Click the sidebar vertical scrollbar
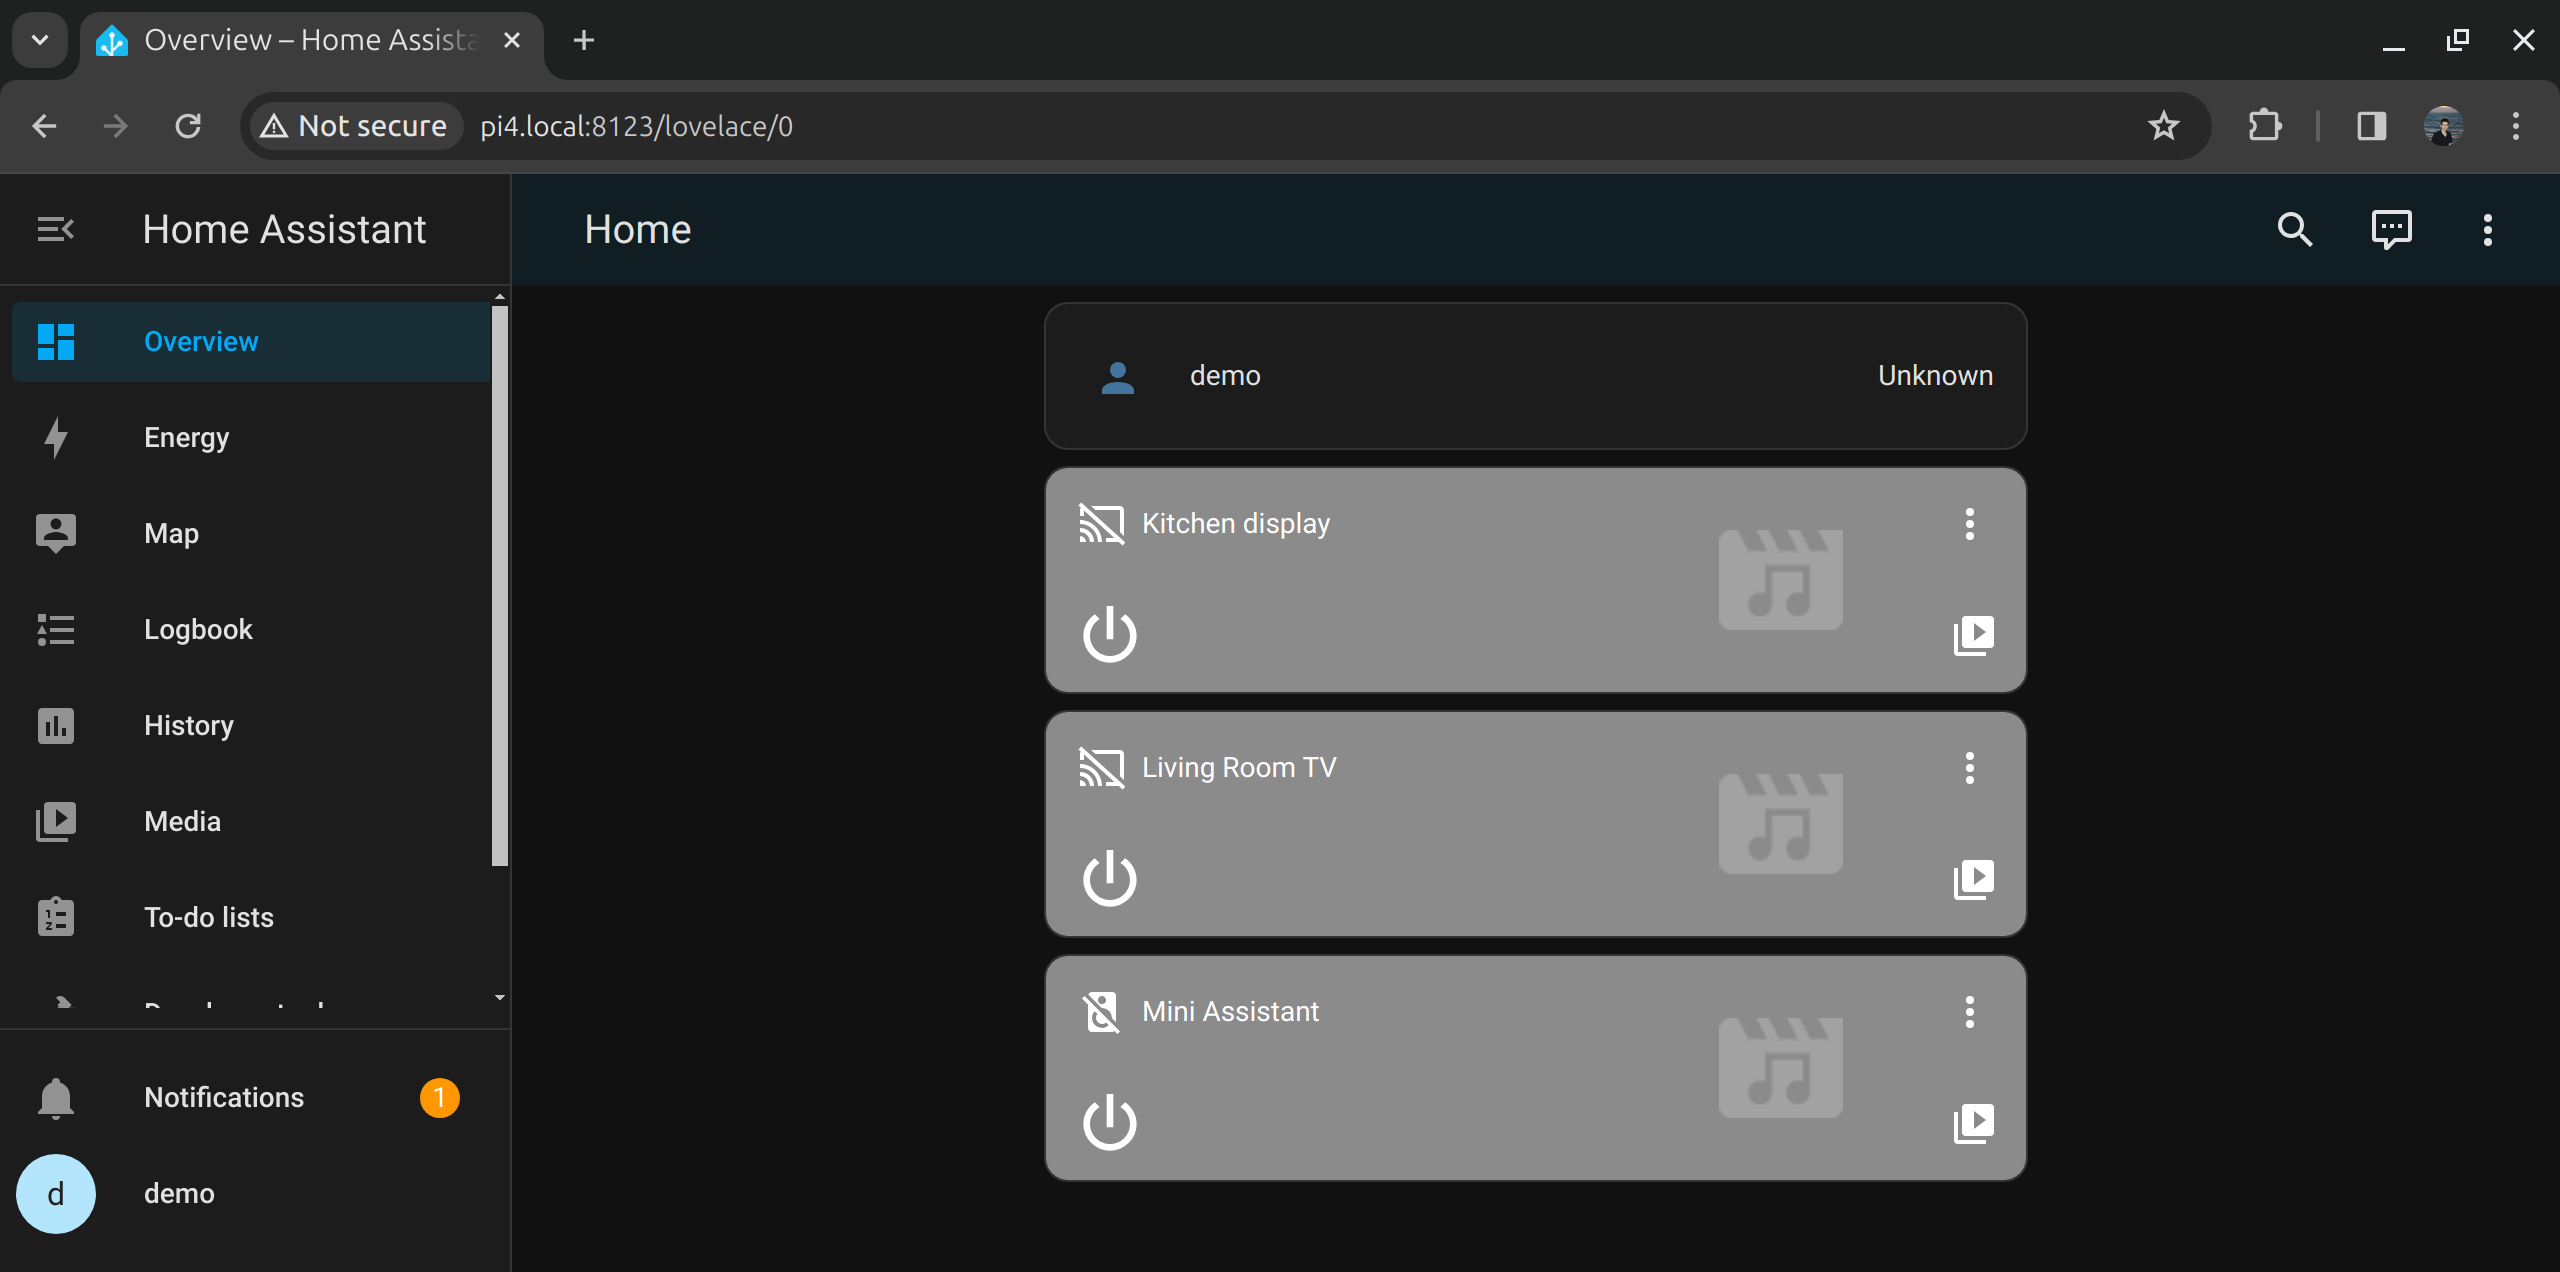The height and width of the screenshot is (1272, 2560). click(500, 585)
